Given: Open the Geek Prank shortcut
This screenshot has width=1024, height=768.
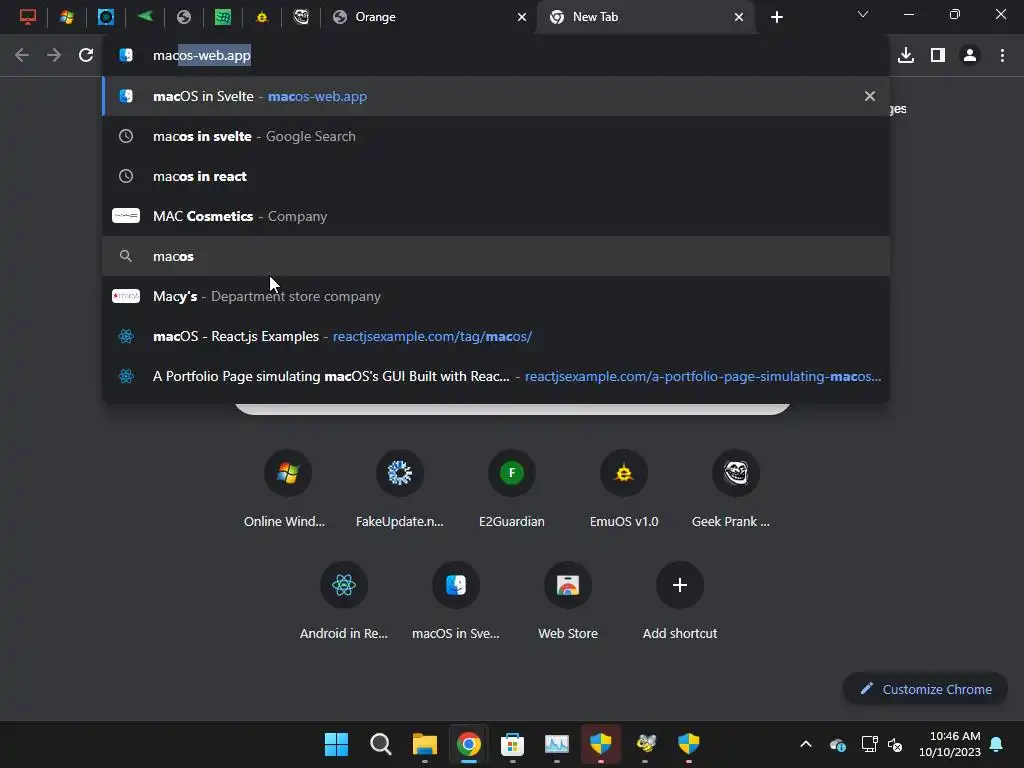Looking at the screenshot, I should (x=735, y=487).
